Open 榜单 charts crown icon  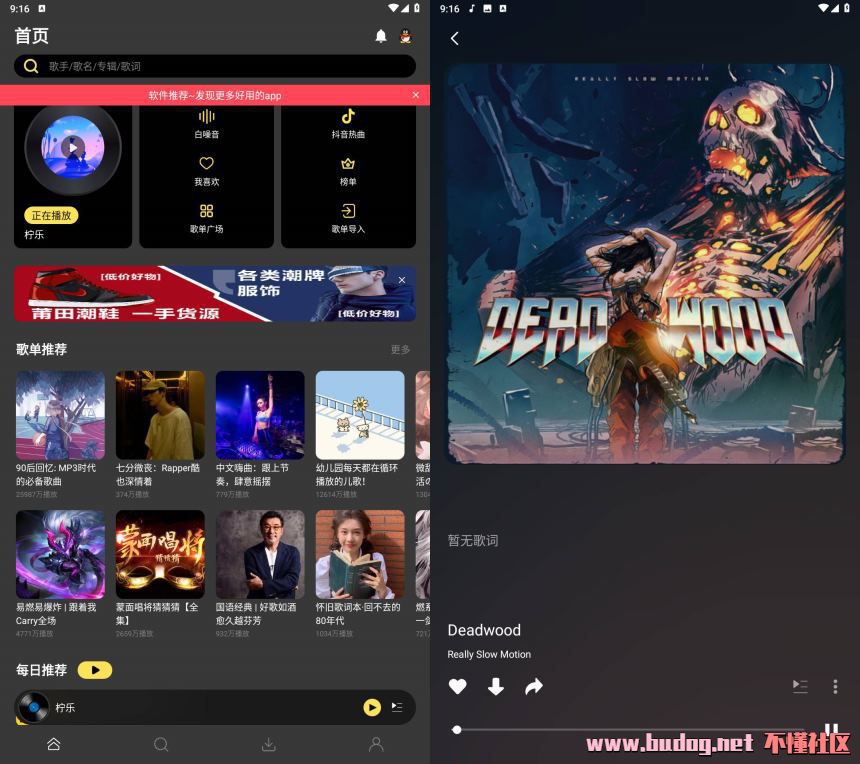click(x=348, y=171)
